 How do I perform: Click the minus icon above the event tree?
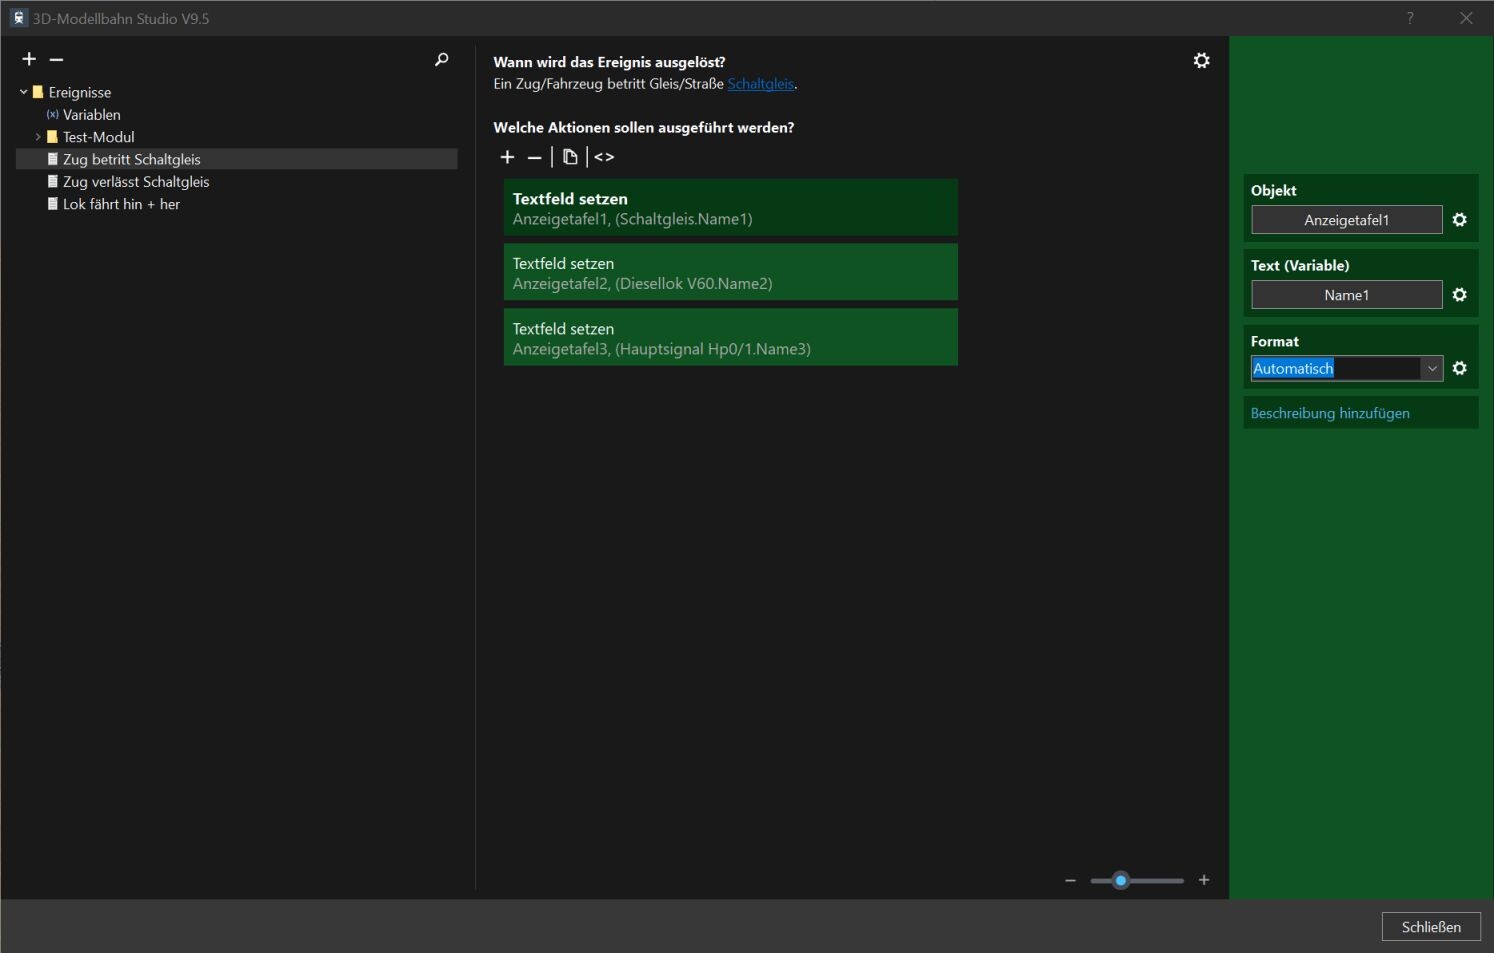pyautogui.click(x=57, y=60)
